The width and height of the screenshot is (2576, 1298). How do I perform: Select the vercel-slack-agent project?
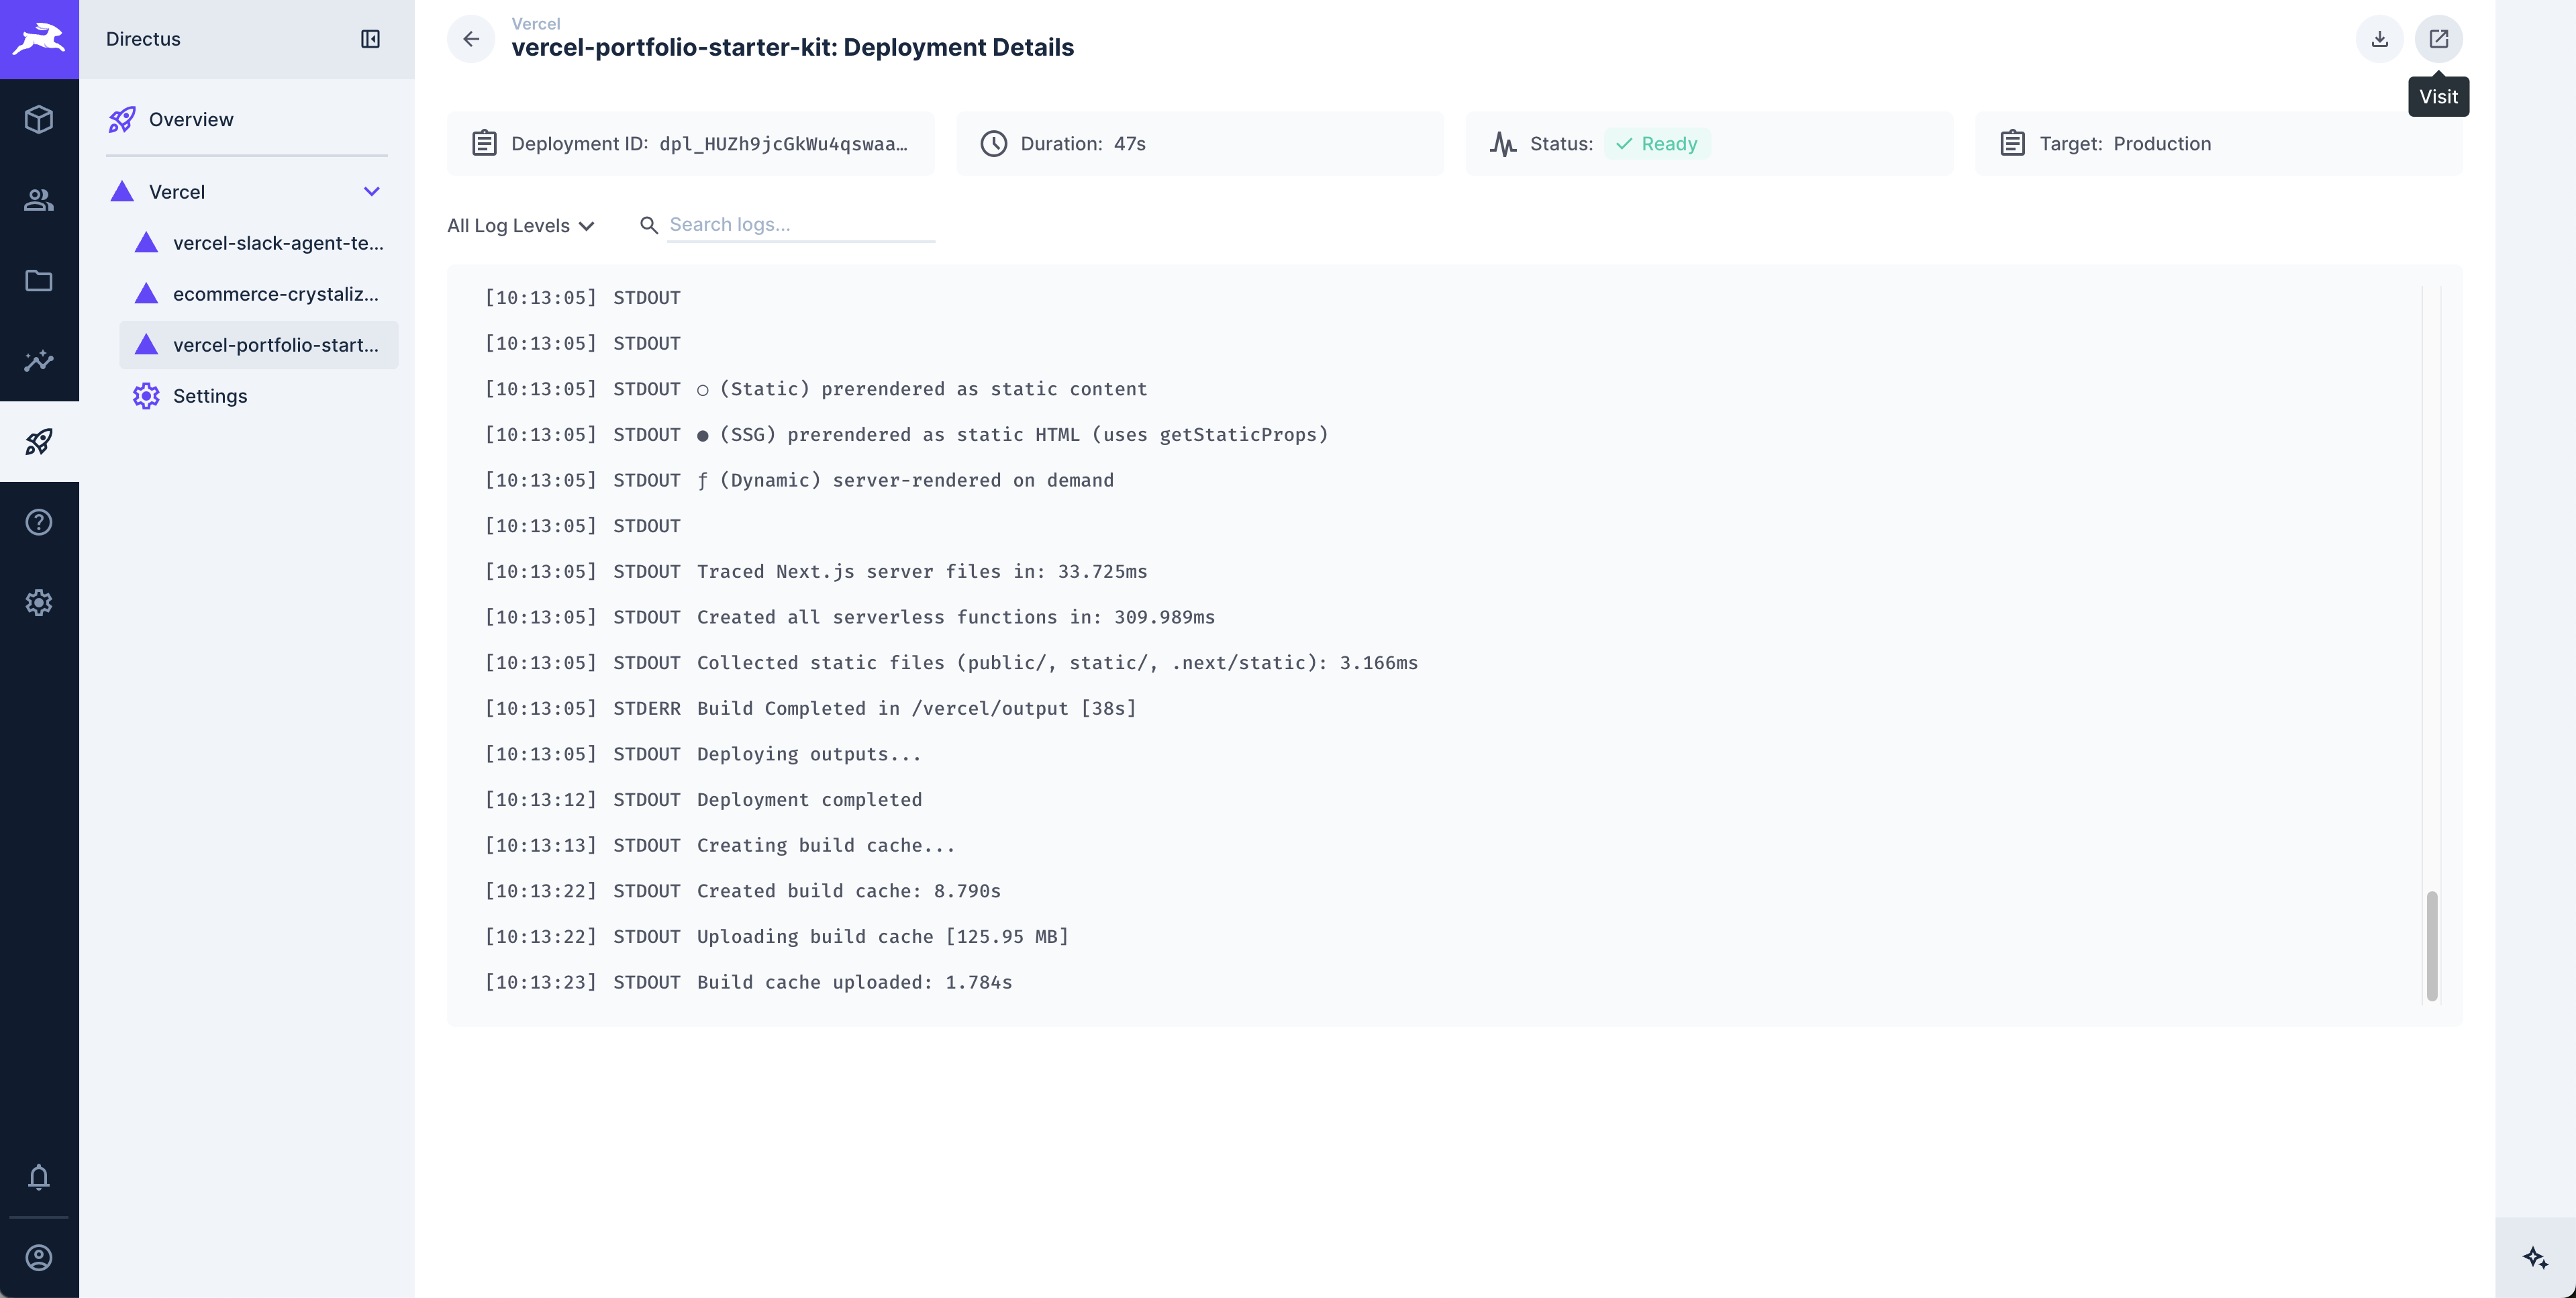click(x=277, y=242)
